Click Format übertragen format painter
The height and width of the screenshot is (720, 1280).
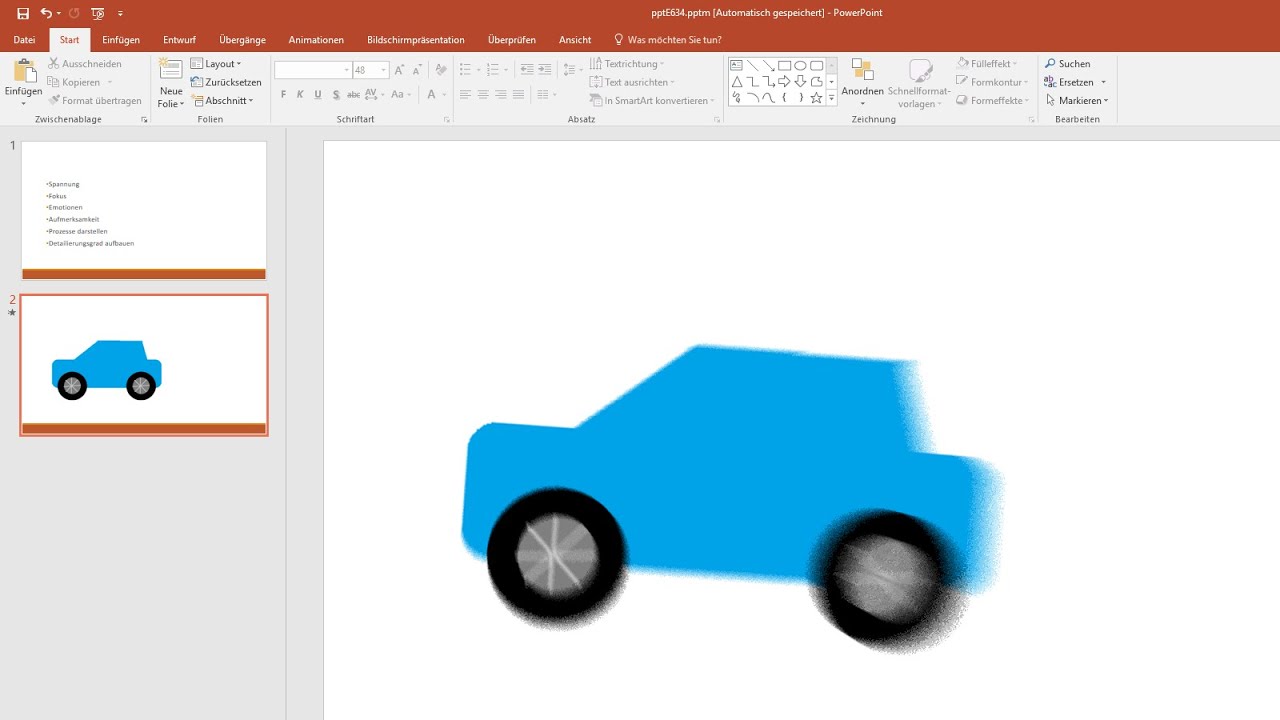pyautogui.click(x=95, y=100)
